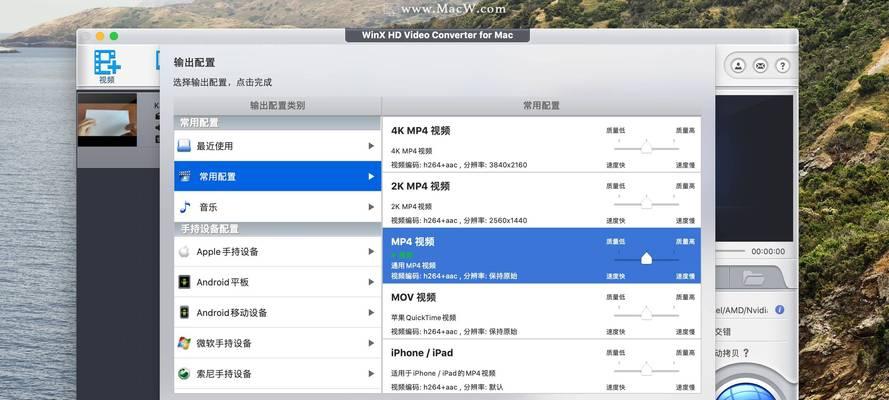This screenshot has height=400, width=889.
Task: Click the 3840x2160 resolution detail line
Action: 459,165
